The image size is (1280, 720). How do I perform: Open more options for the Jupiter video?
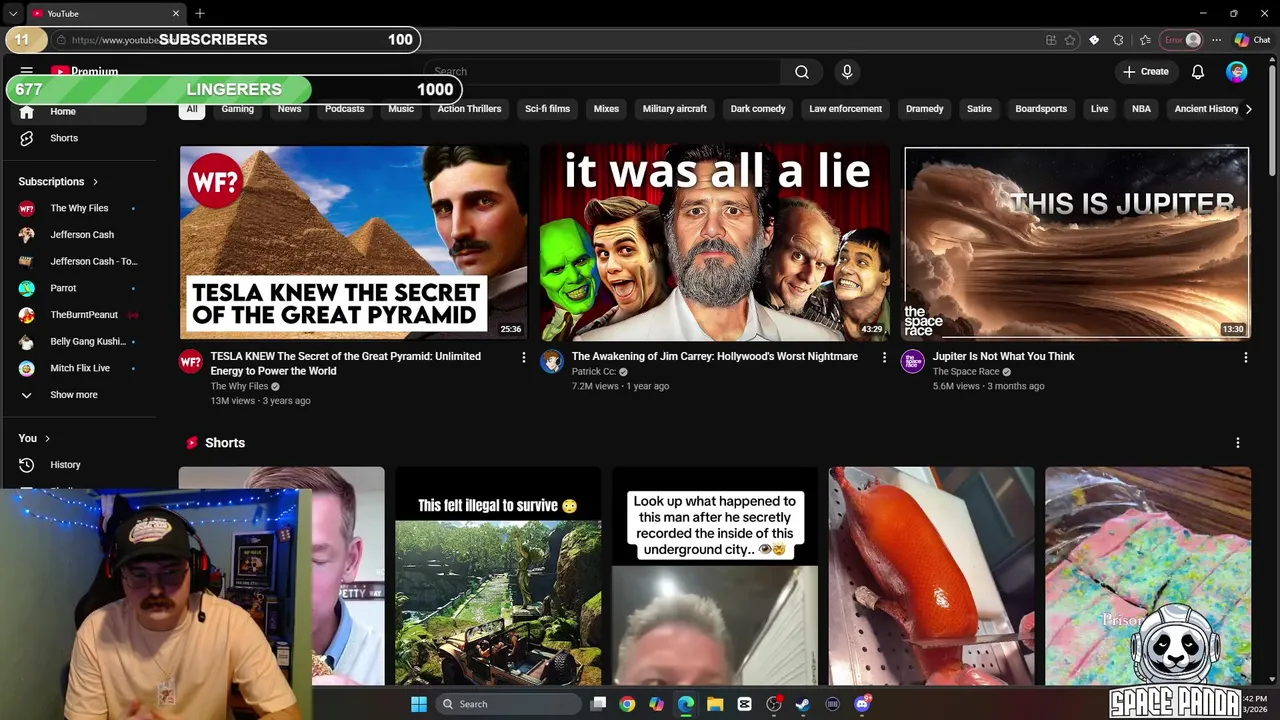(x=1245, y=357)
